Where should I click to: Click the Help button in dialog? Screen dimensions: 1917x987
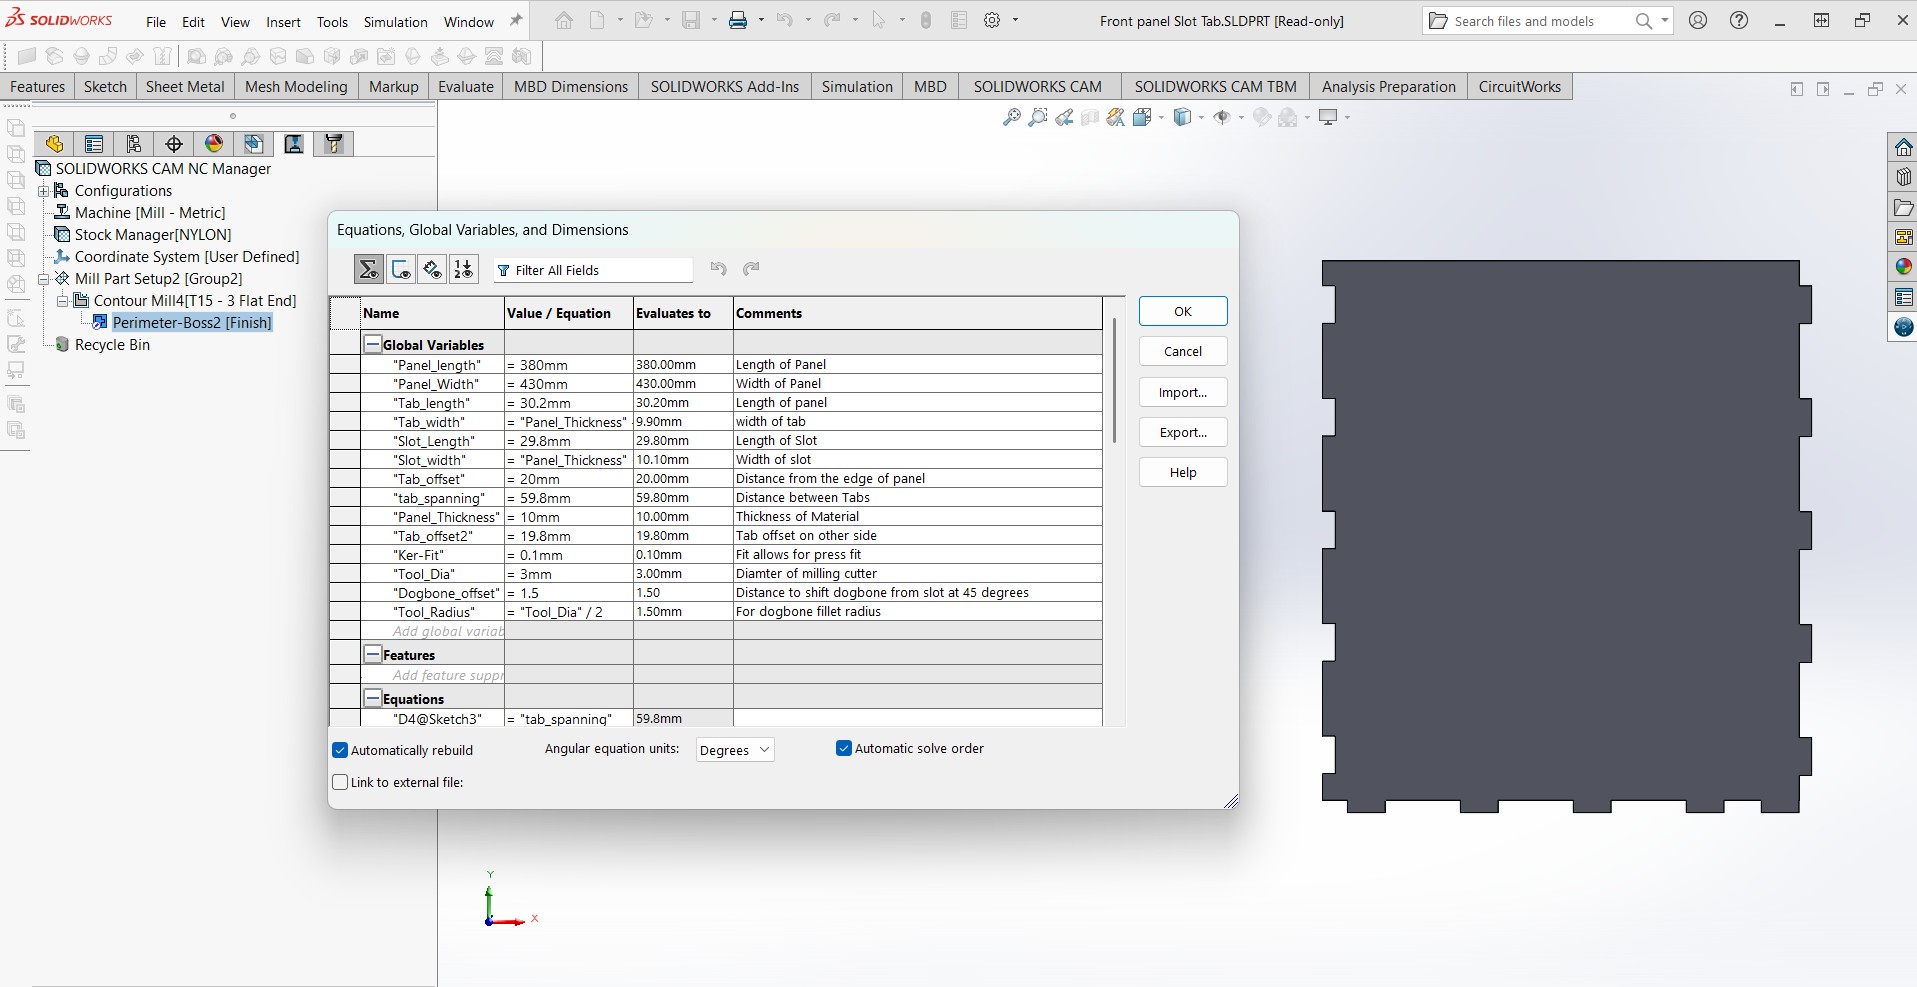click(1183, 472)
